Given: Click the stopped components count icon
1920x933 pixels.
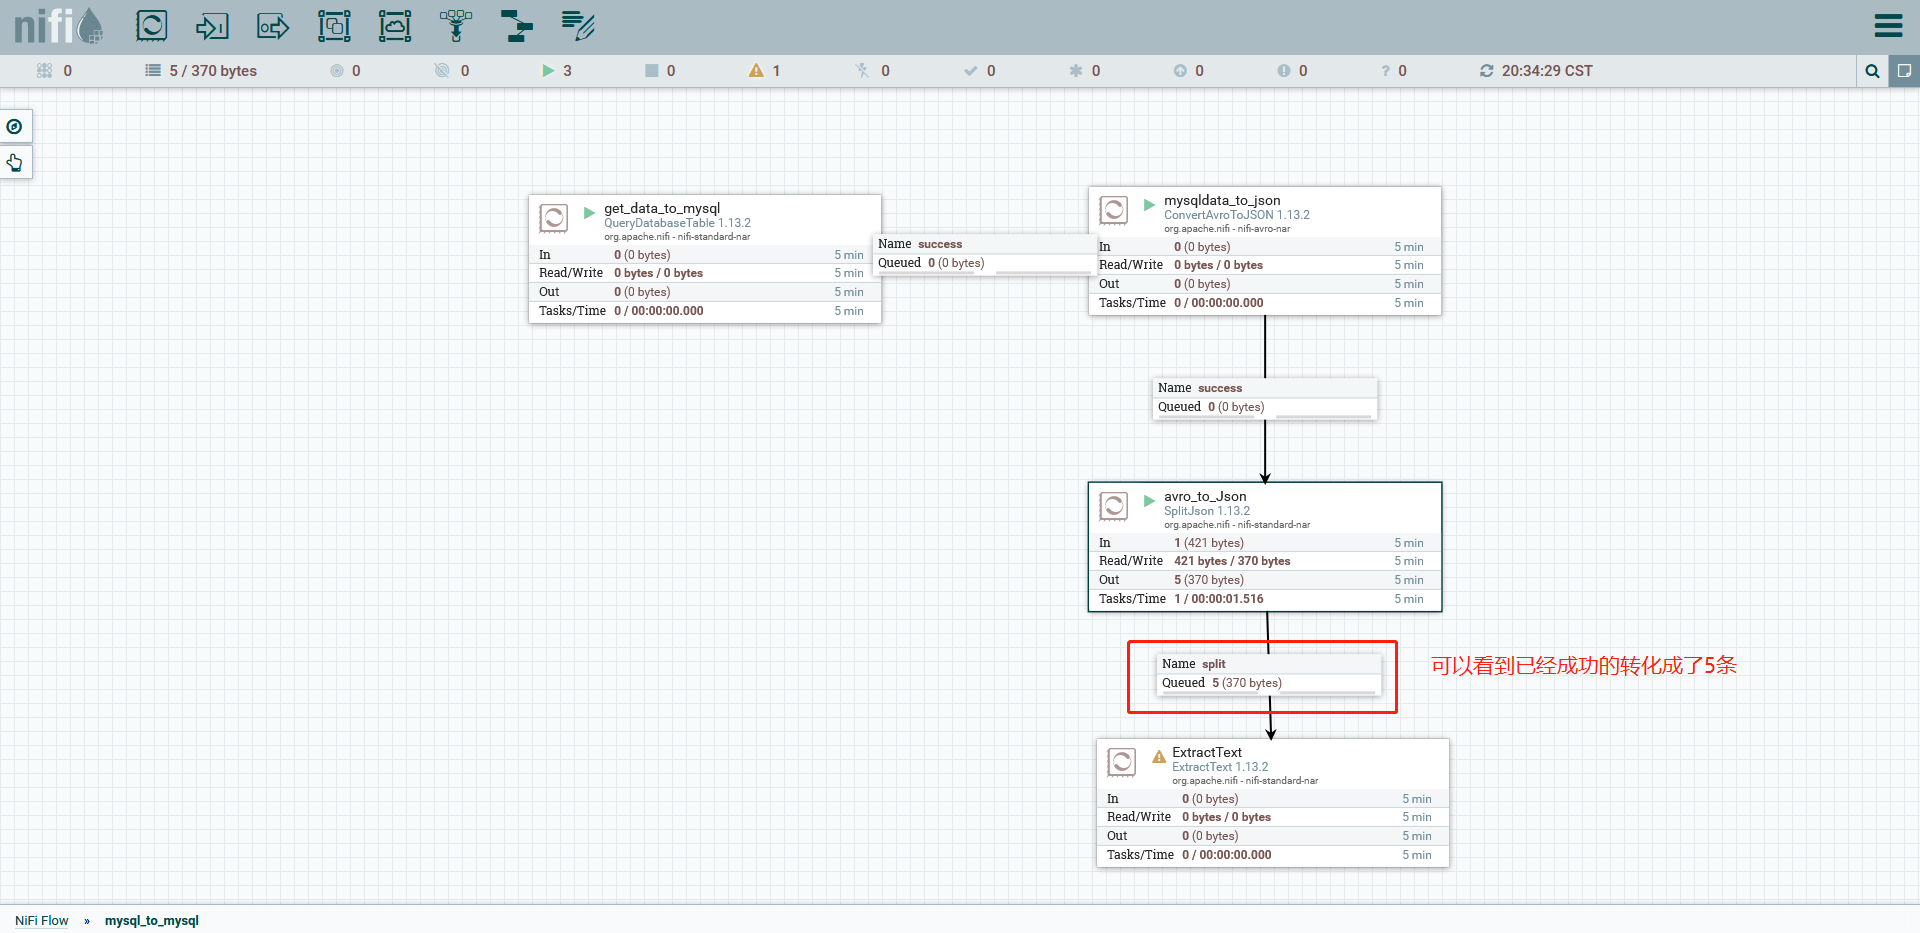Looking at the screenshot, I should click(652, 71).
